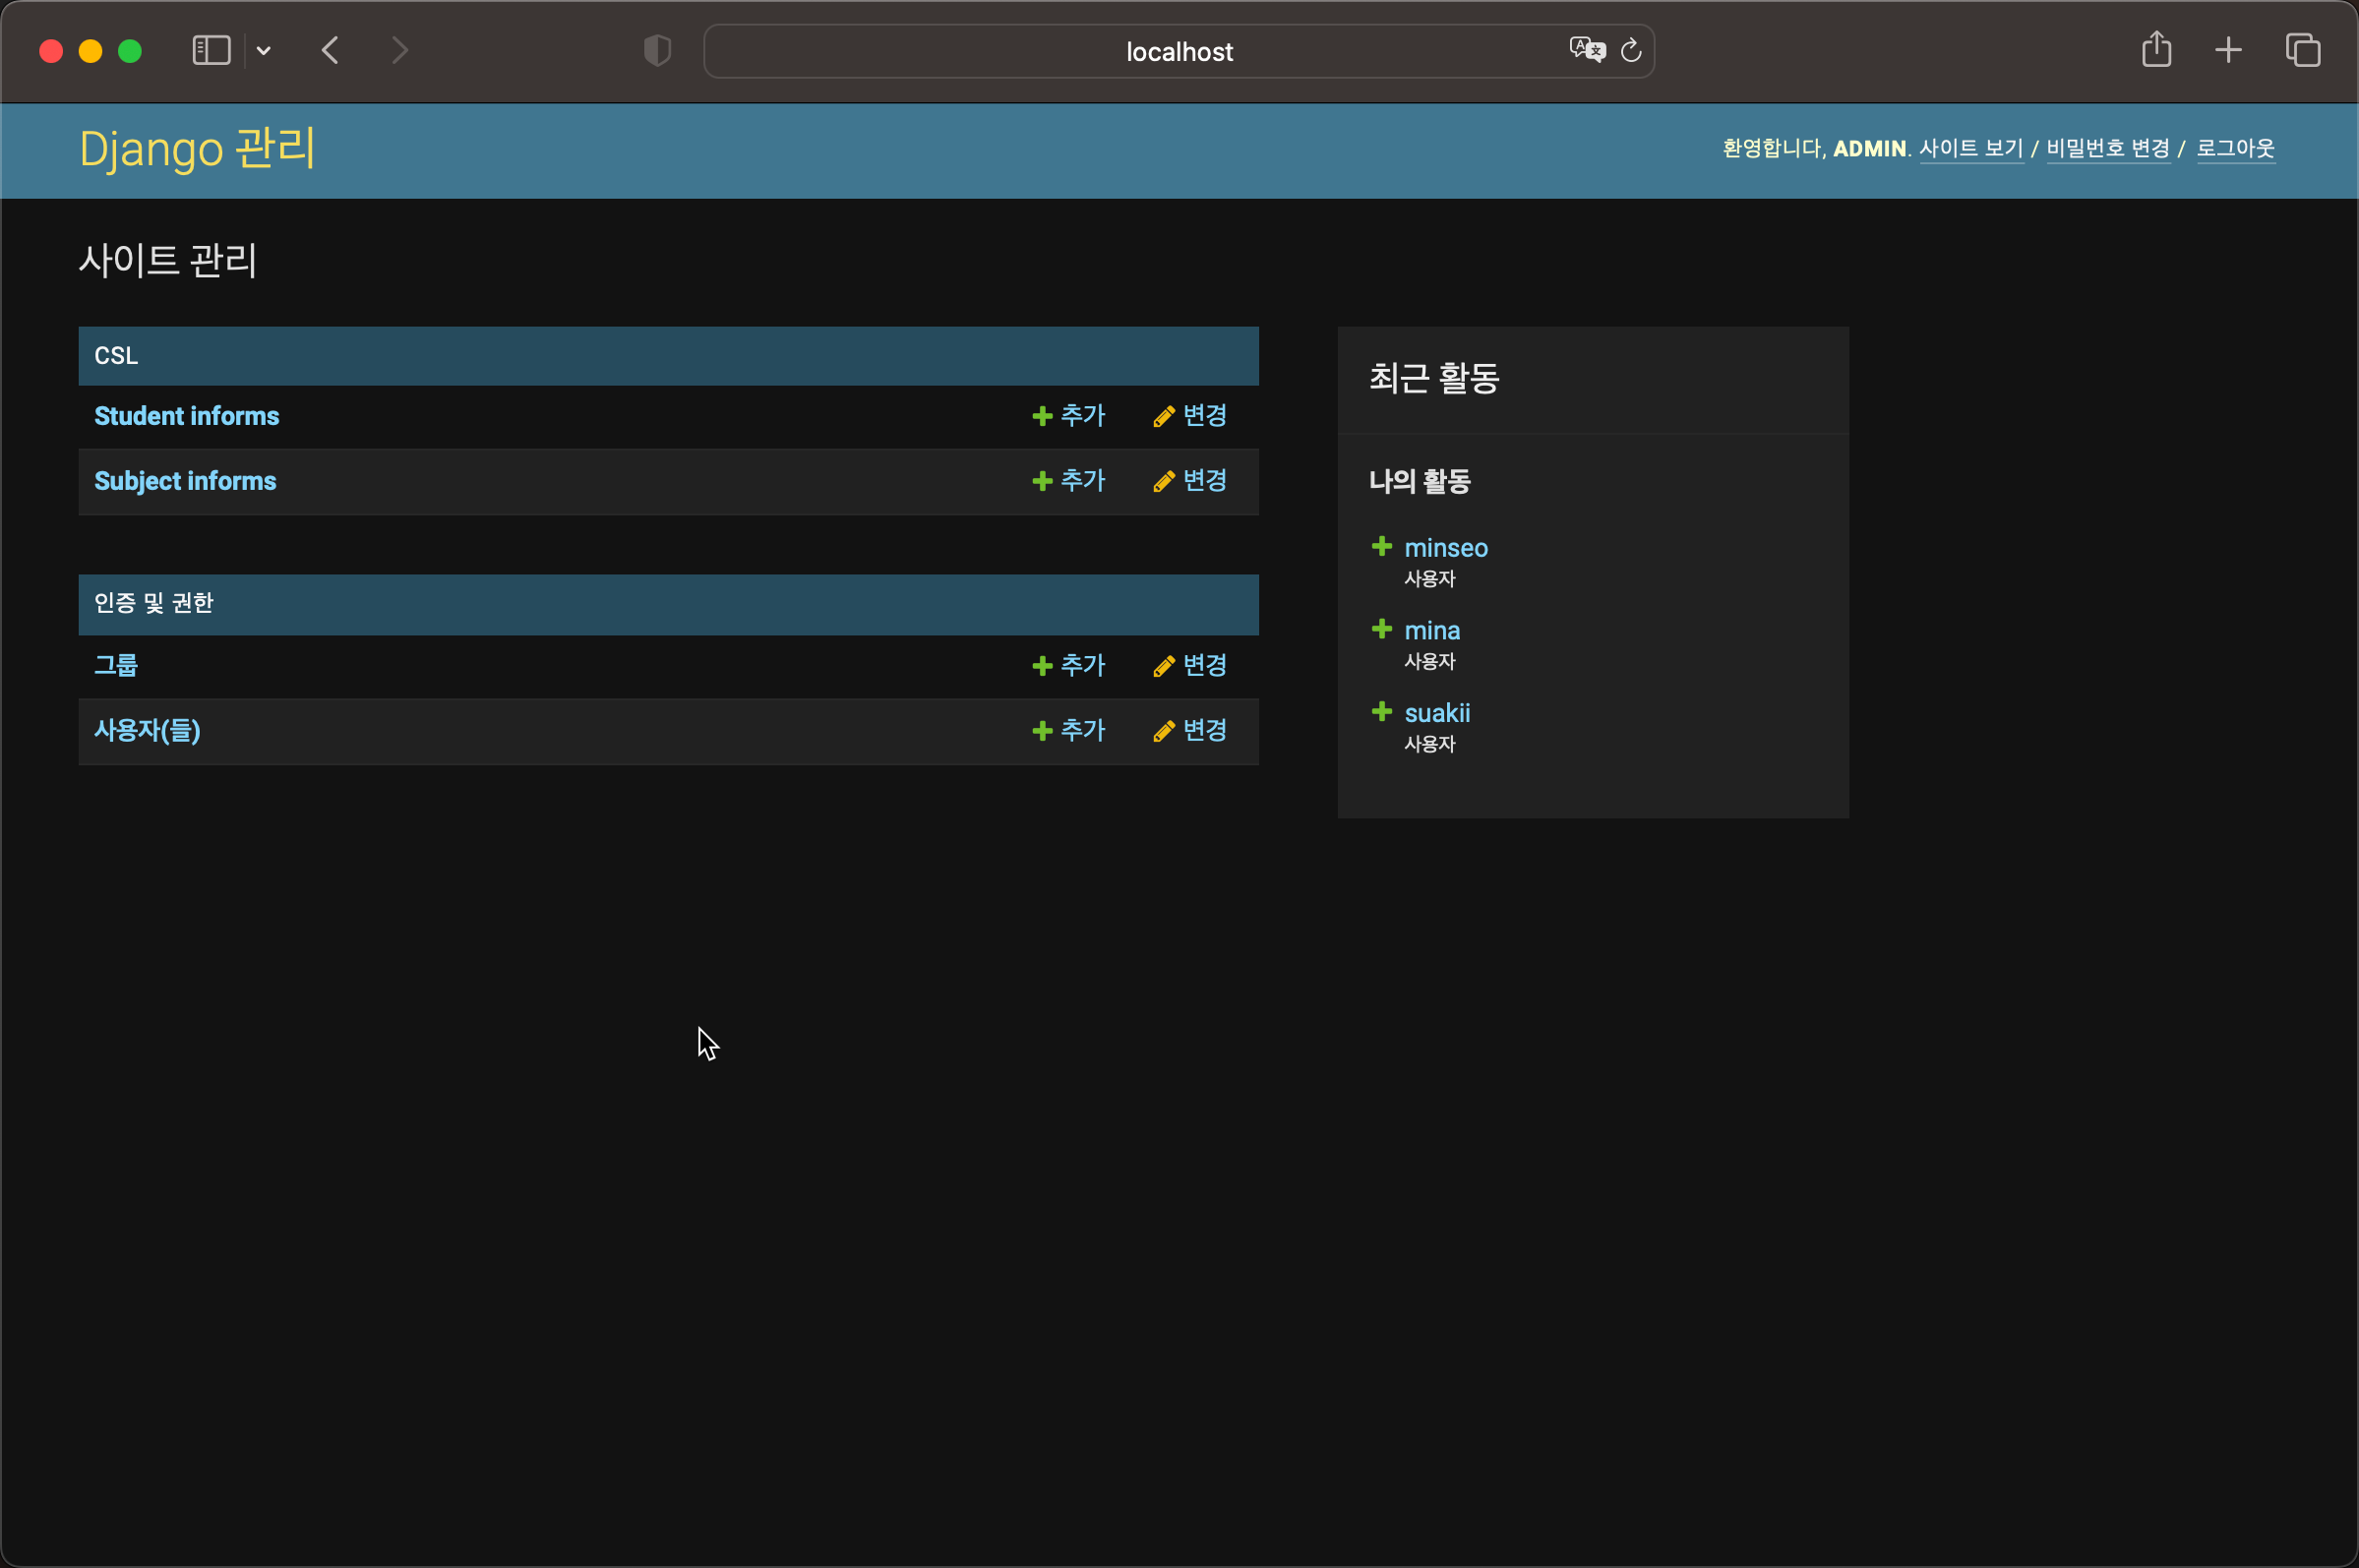Screen dimensions: 2359x1568
Task: Open the Student informs model link
Action: tap(187, 416)
